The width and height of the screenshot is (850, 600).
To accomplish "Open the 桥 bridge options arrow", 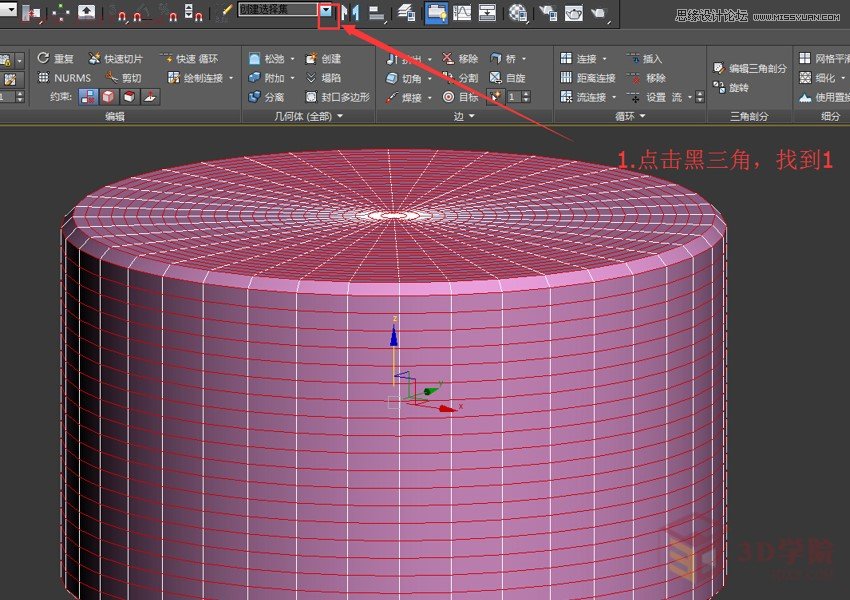I will (524, 59).
